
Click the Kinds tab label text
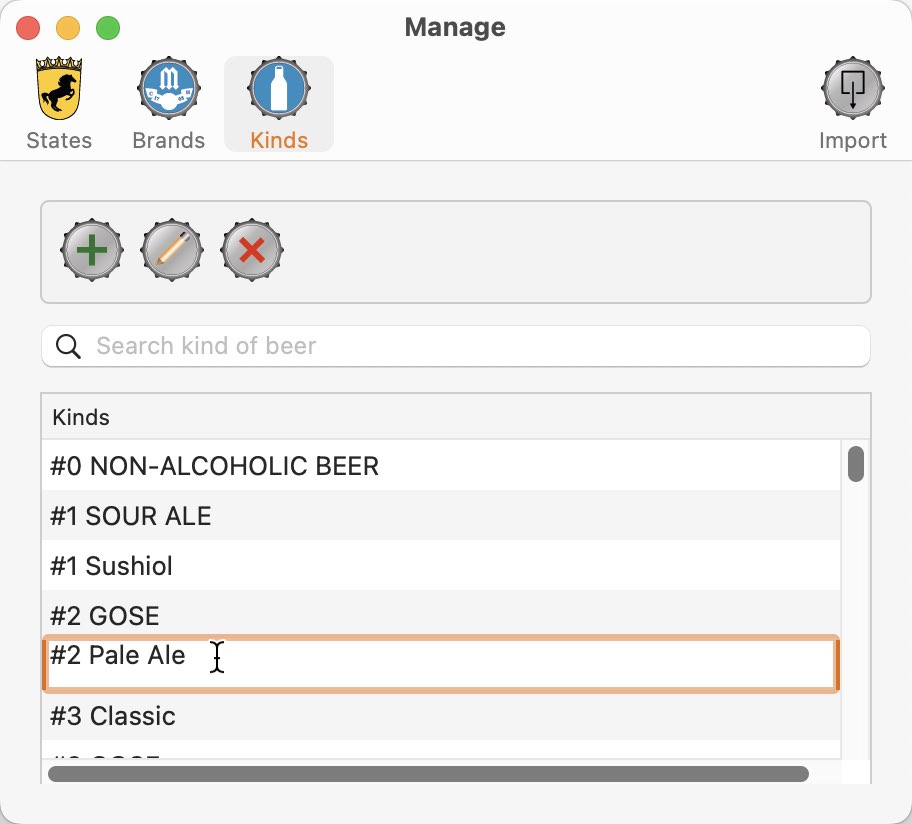click(279, 141)
